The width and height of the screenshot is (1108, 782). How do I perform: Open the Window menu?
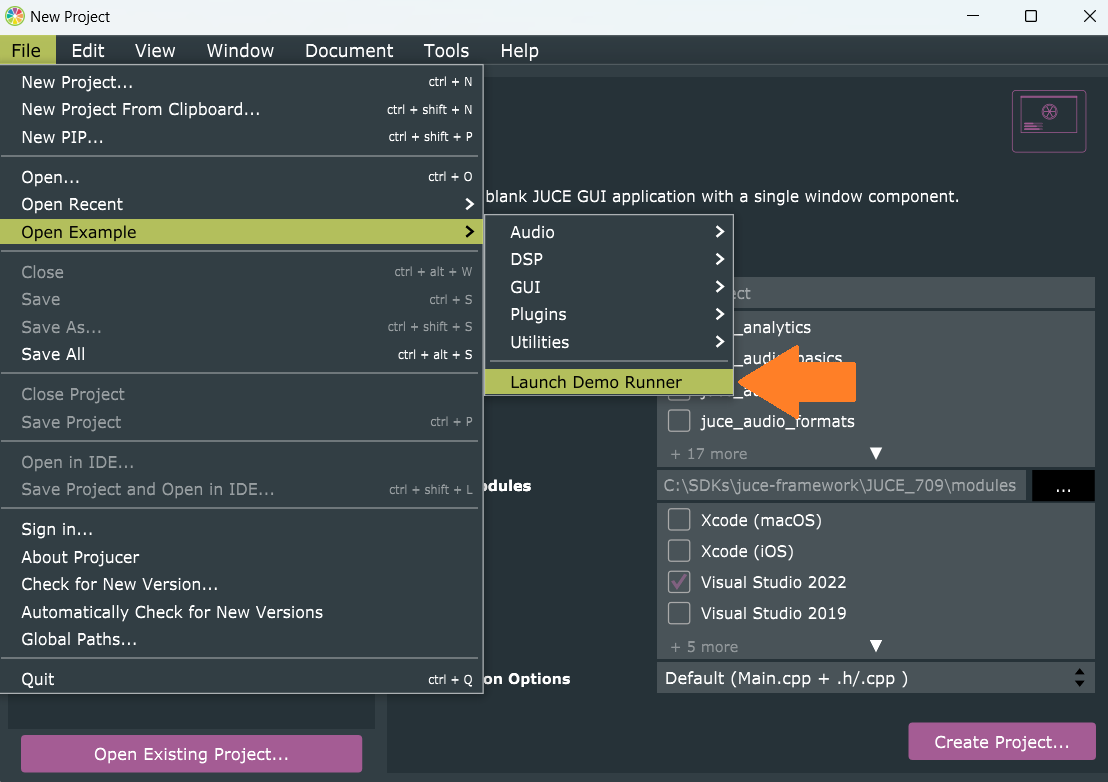click(x=240, y=51)
